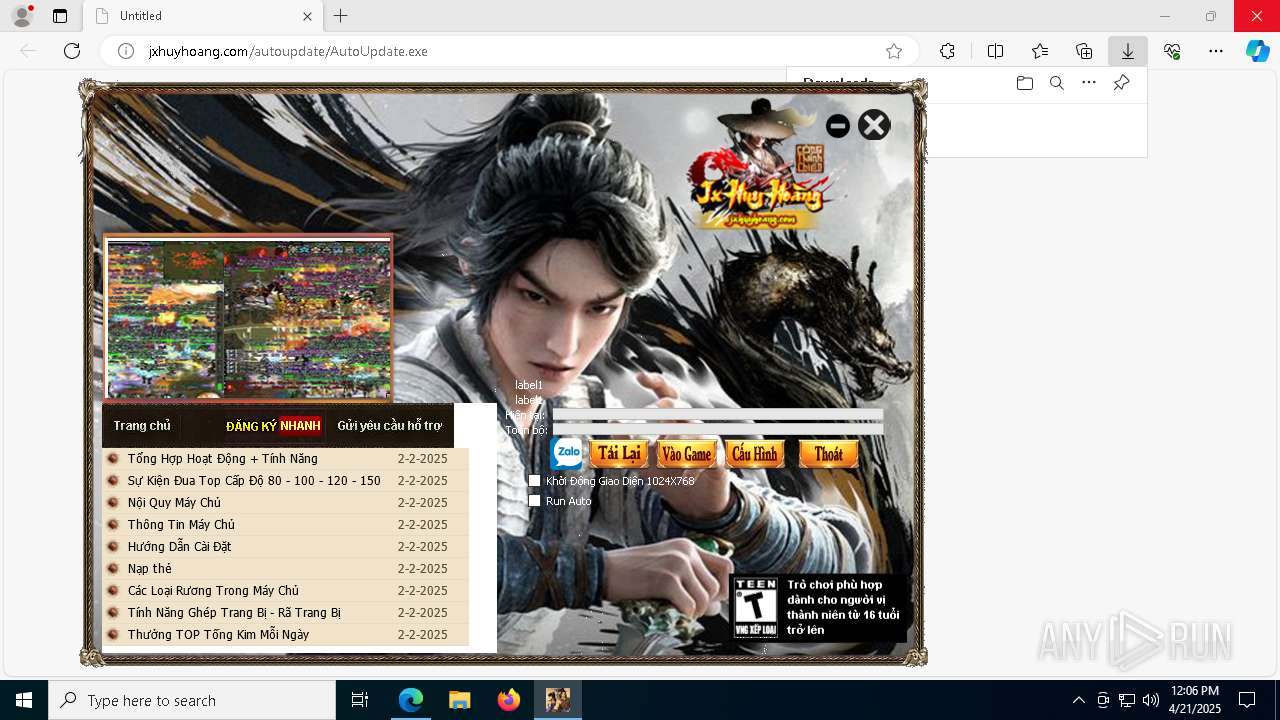Open downloads folder icon in Downloads panel
This screenshot has width=1280, height=720.
click(1025, 83)
